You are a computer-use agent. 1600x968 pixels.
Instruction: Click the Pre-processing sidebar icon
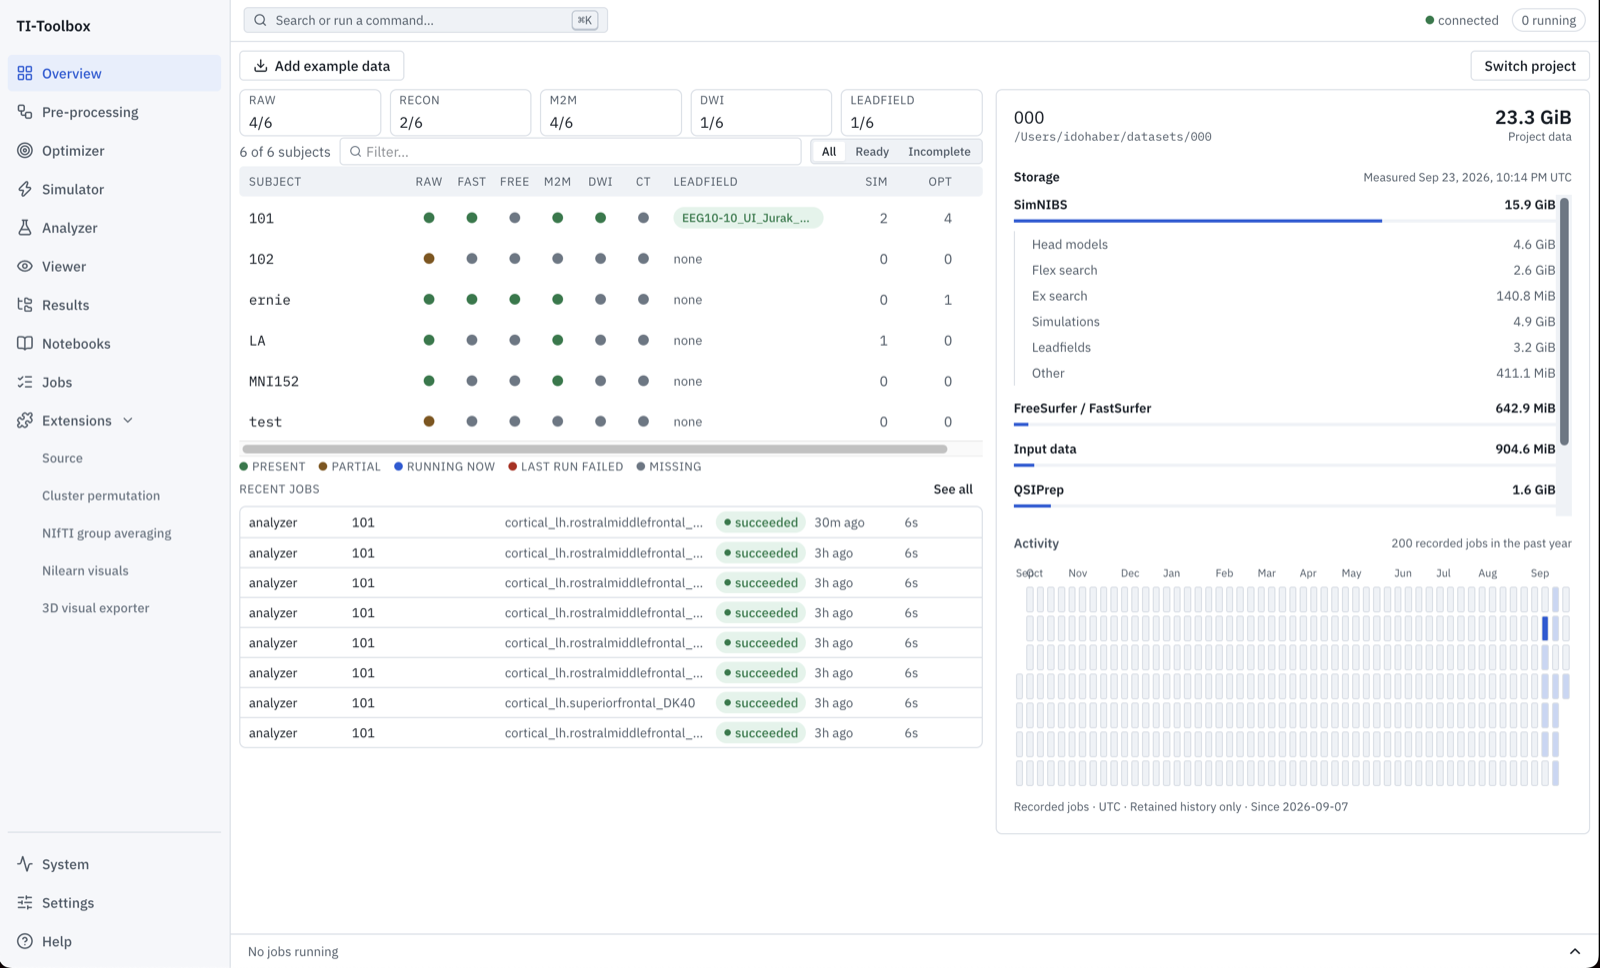tap(25, 112)
